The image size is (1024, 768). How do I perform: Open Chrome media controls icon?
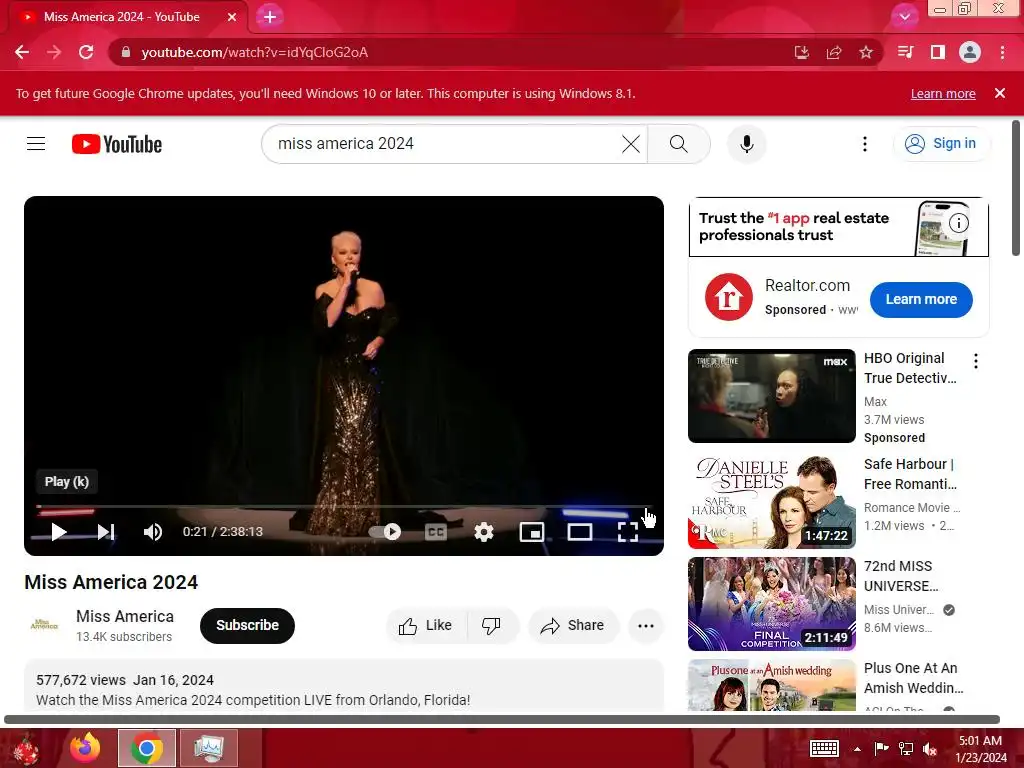[x=905, y=52]
